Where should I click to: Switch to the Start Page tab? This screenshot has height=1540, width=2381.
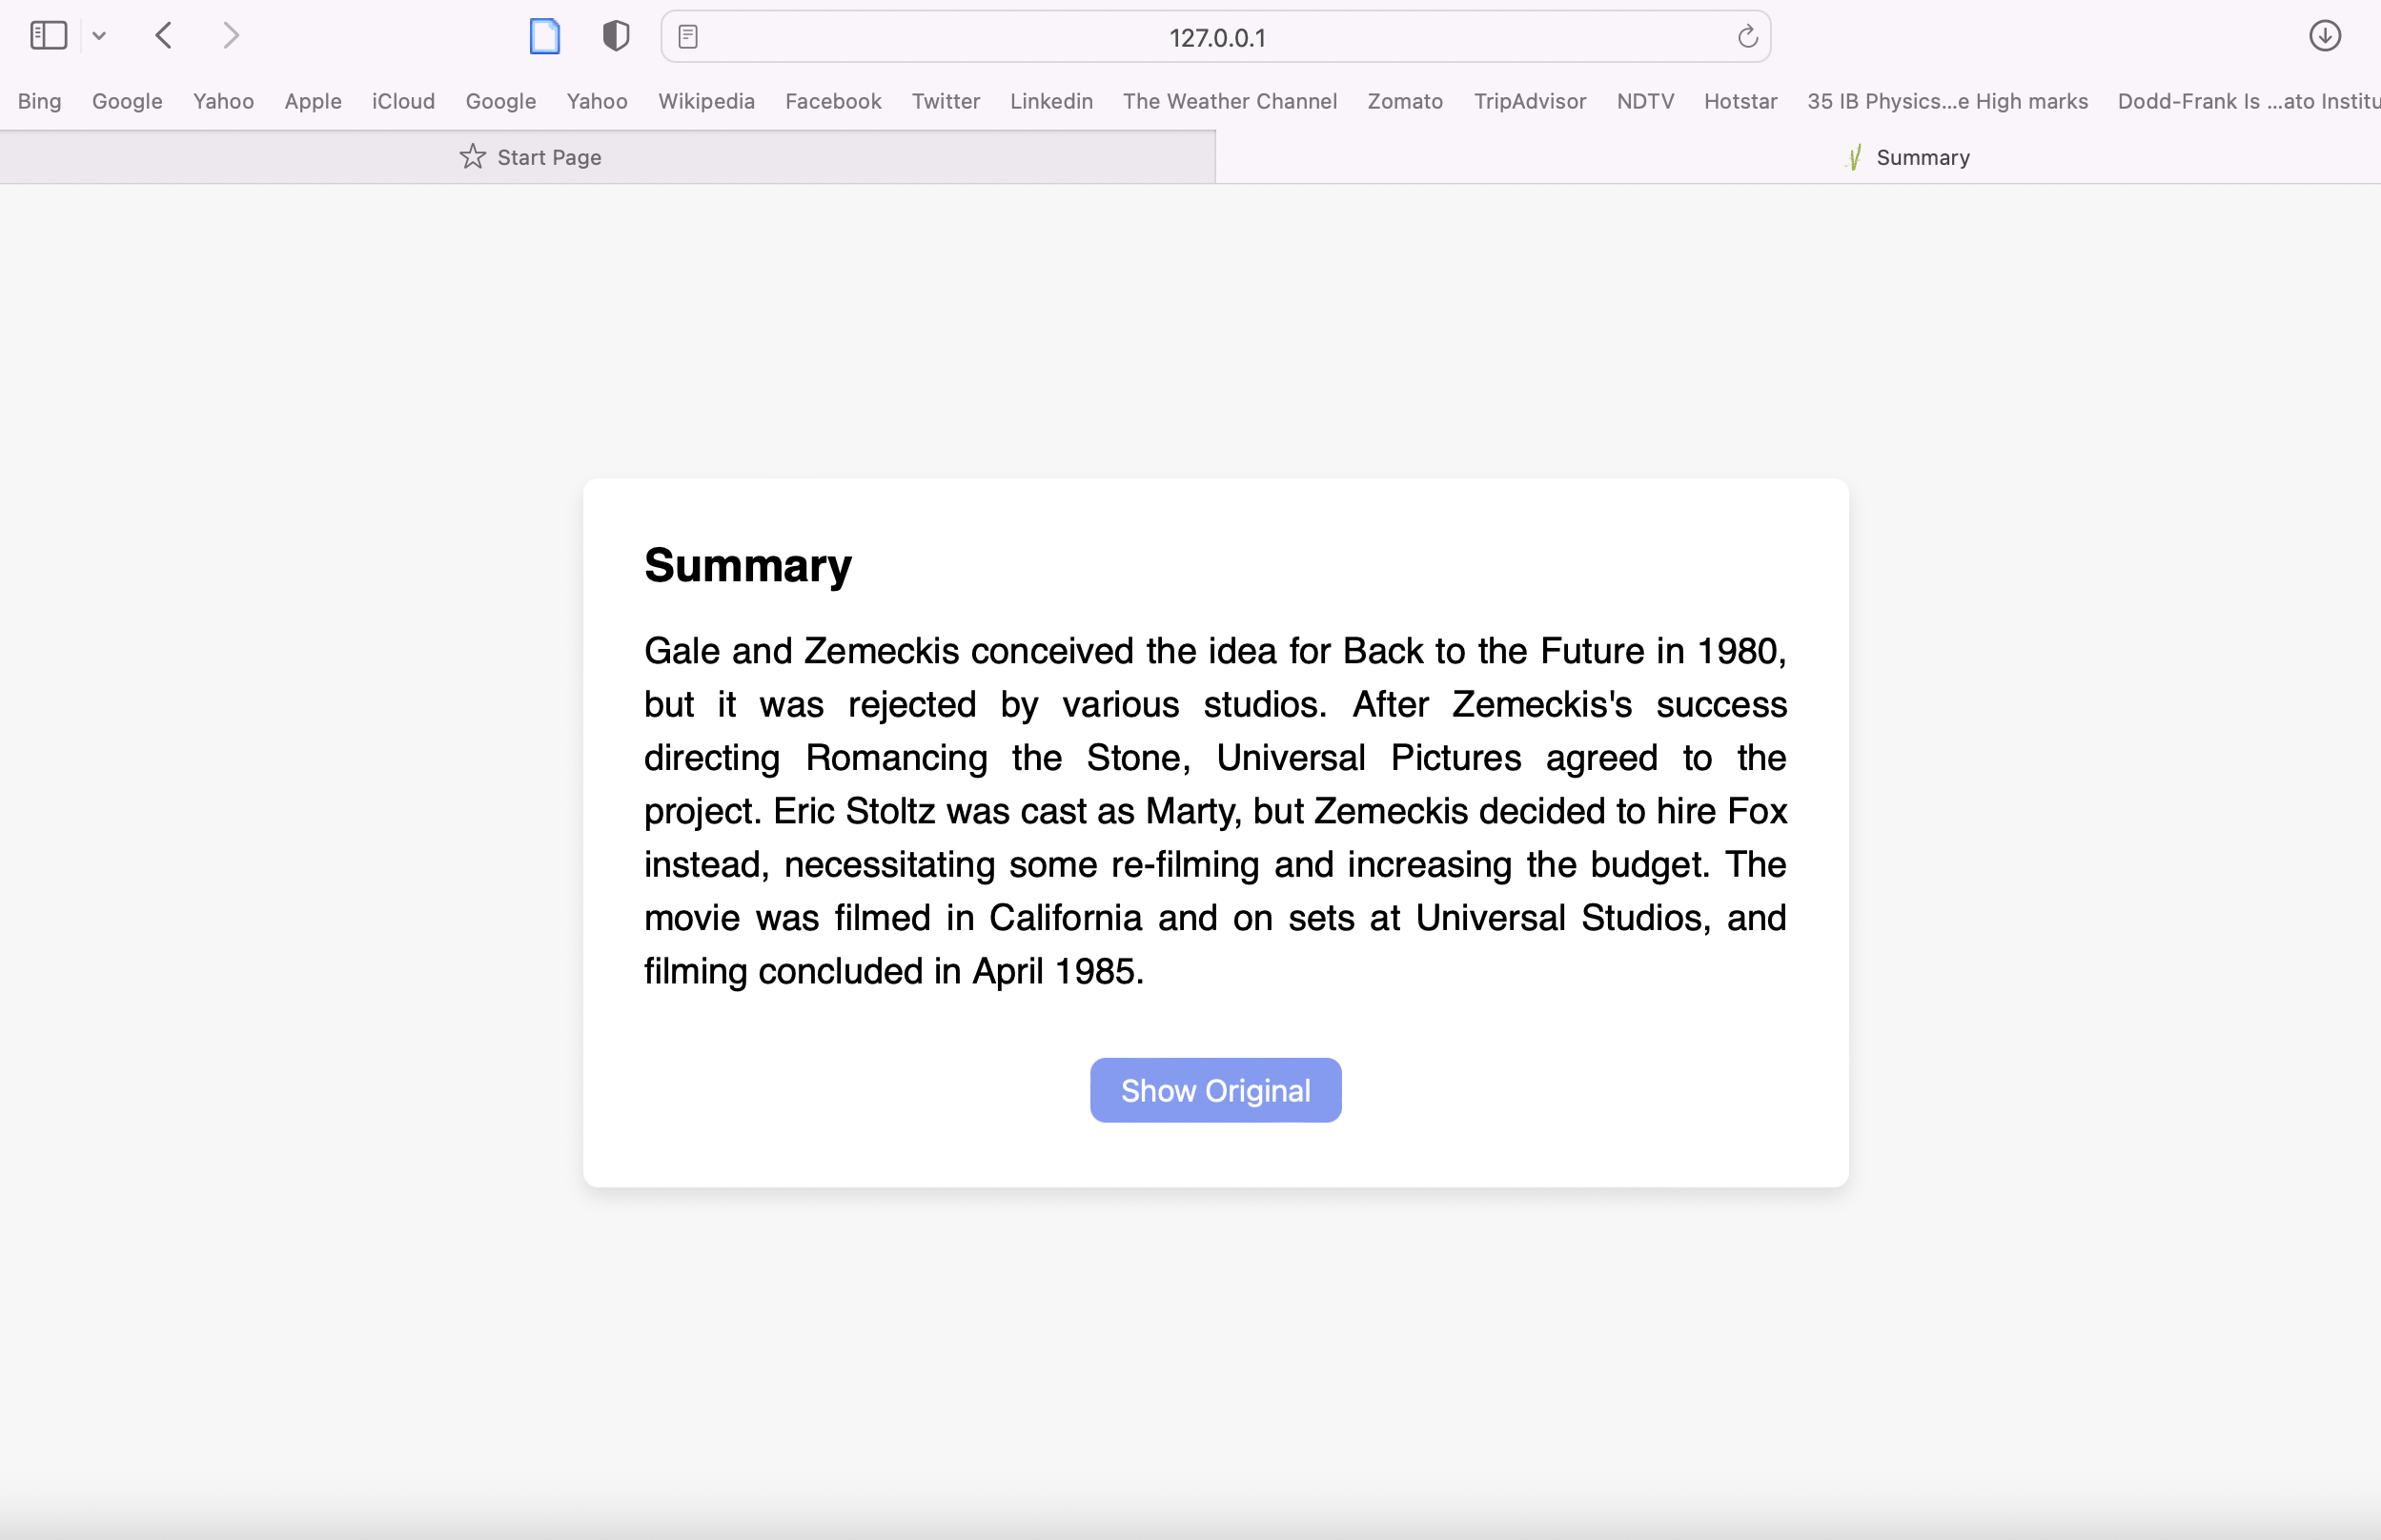click(530, 157)
